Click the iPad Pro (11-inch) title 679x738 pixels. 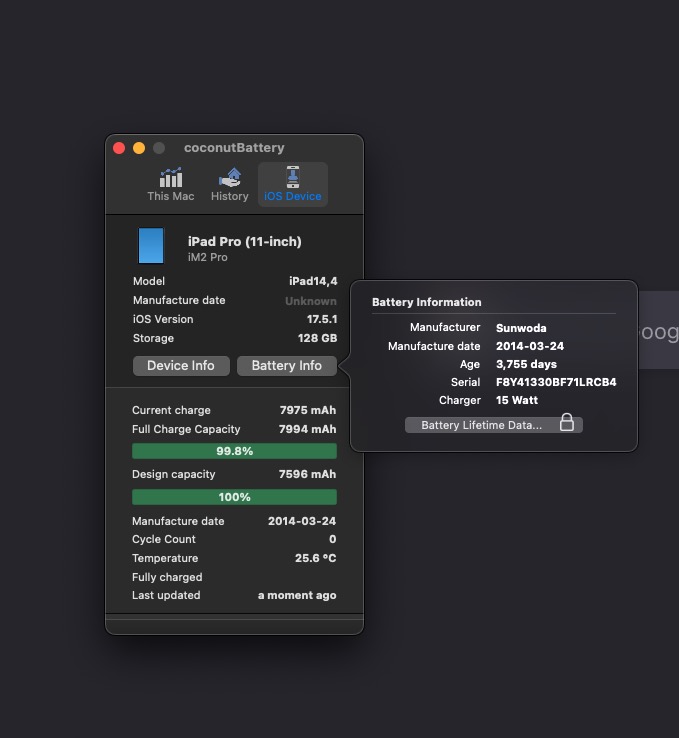245,241
